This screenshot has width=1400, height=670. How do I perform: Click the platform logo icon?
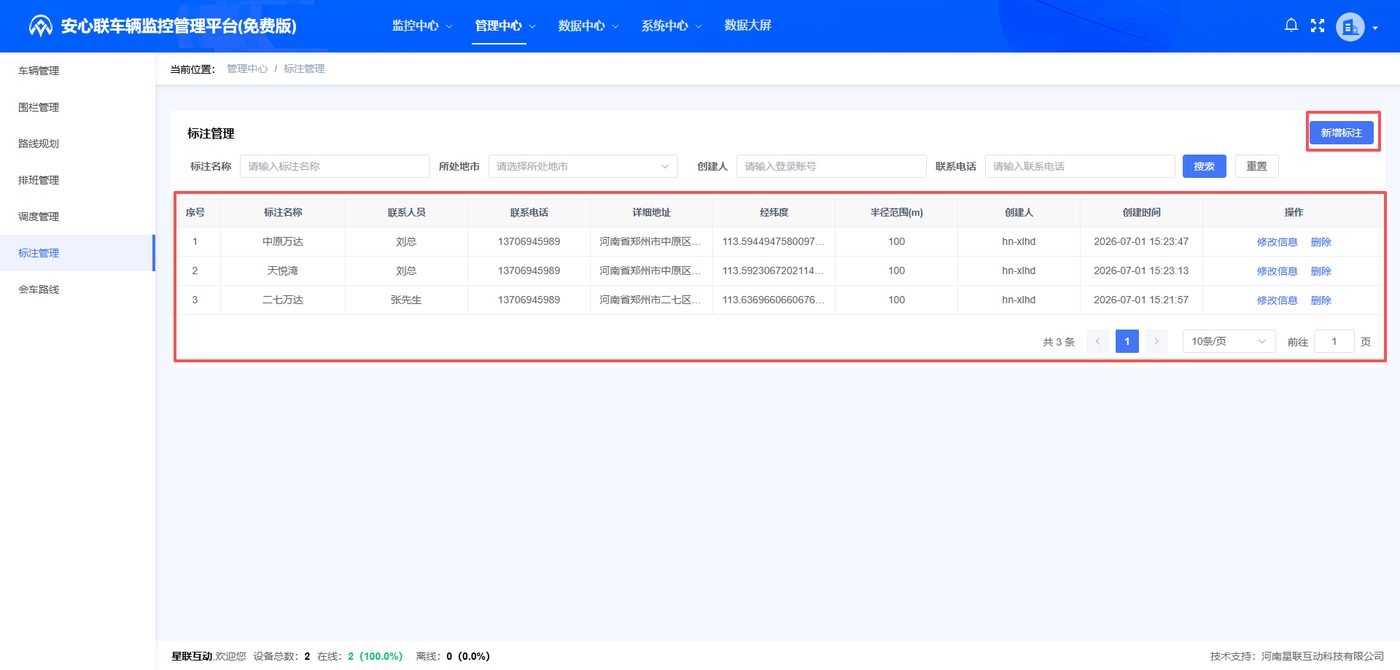coord(40,26)
